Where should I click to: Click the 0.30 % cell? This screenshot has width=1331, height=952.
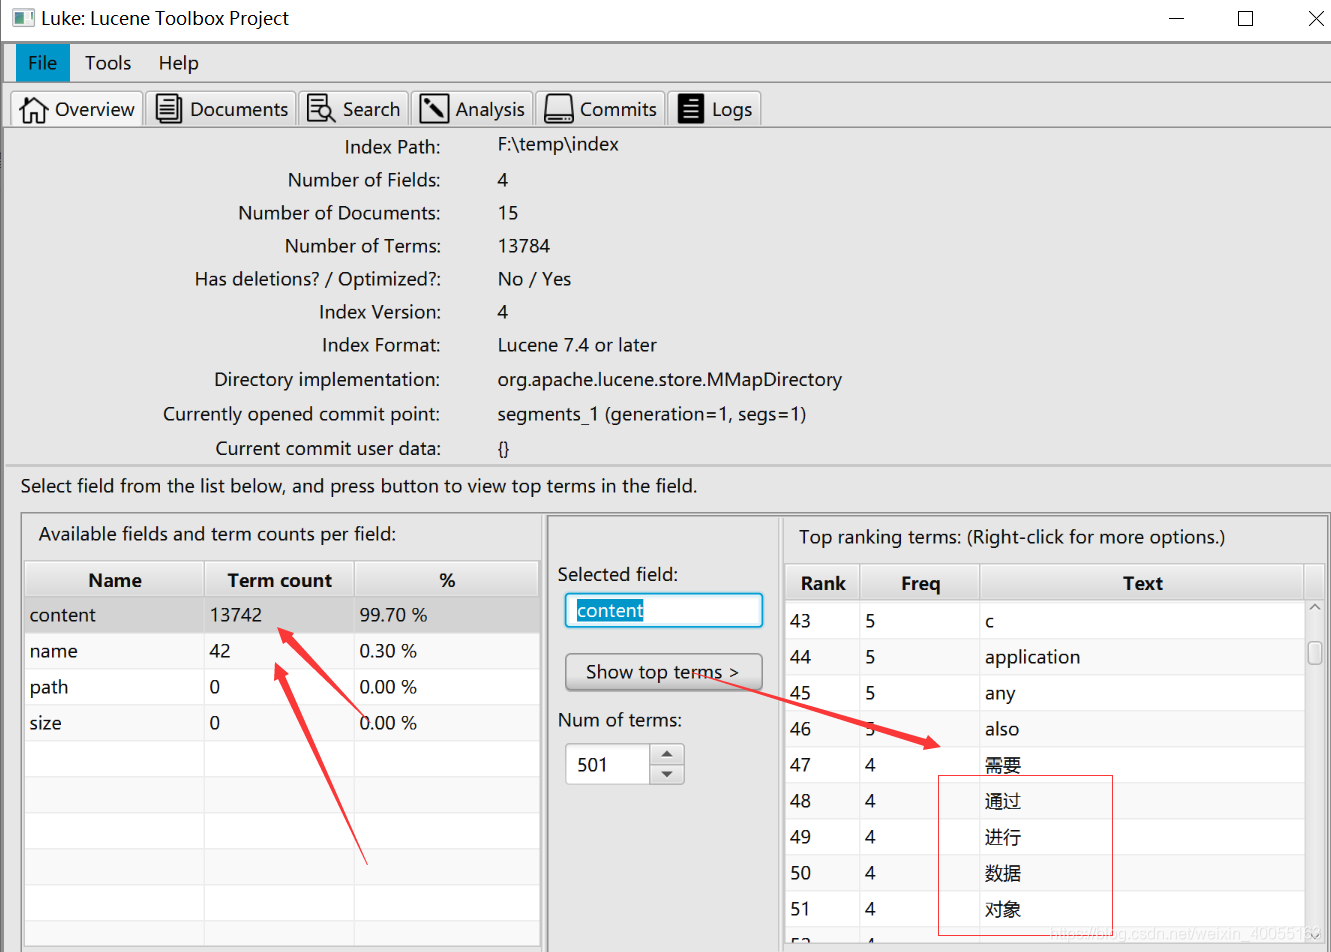pos(447,651)
